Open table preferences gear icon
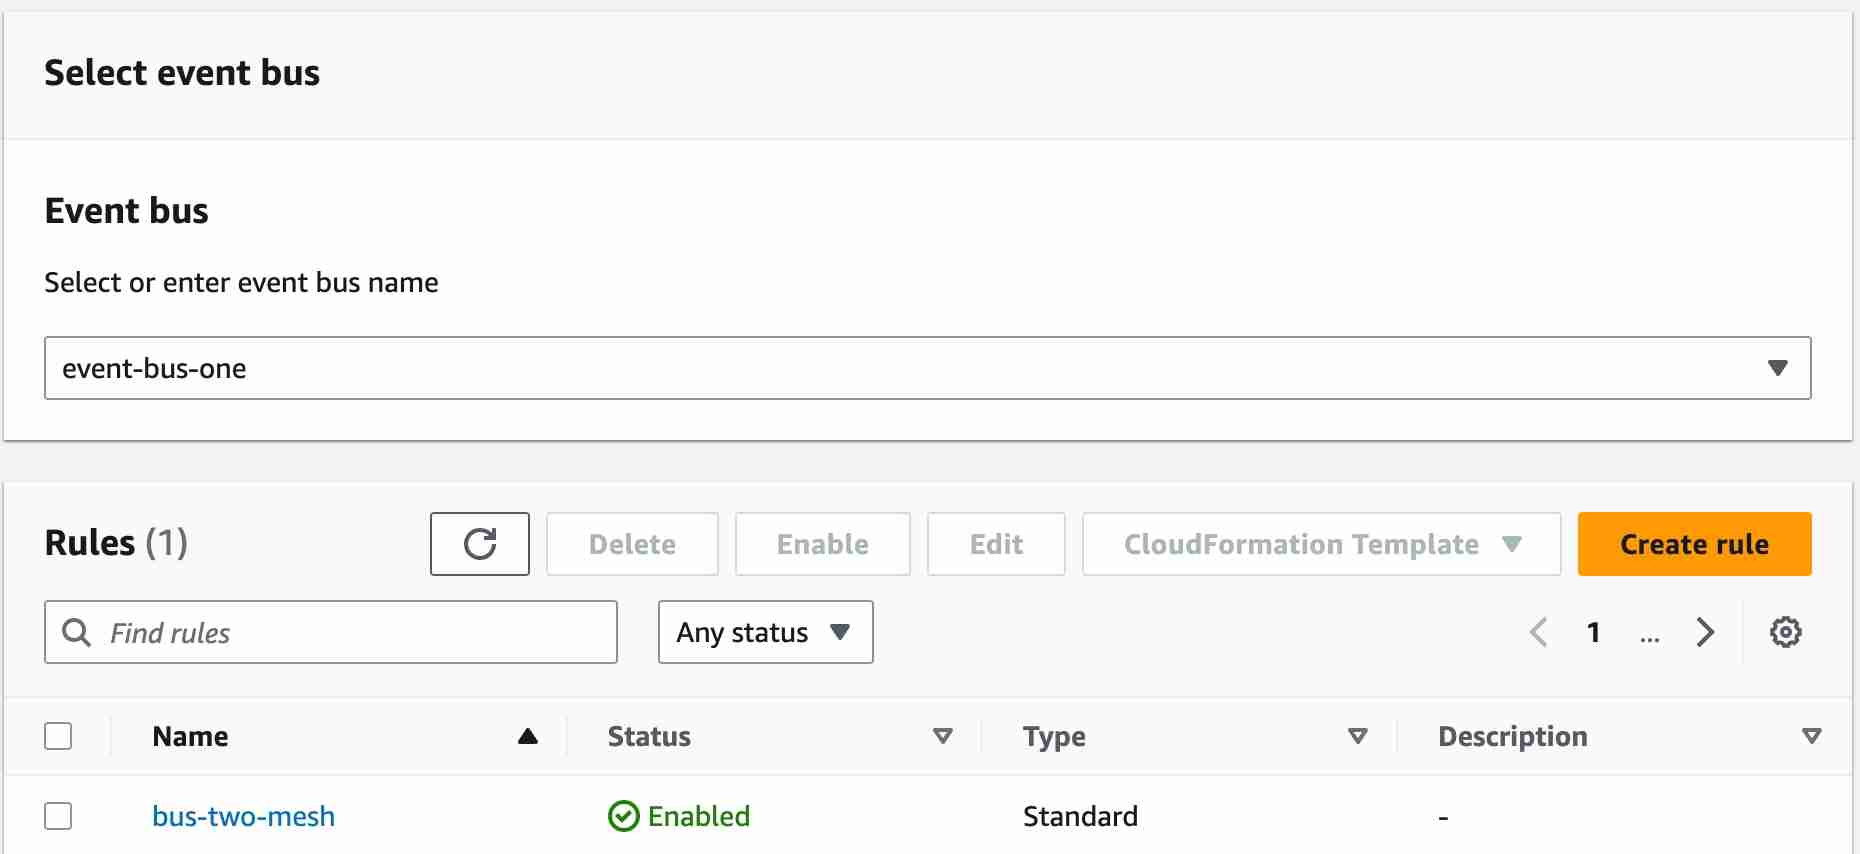Screen dimensions: 1860x854 coord(1785,632)
